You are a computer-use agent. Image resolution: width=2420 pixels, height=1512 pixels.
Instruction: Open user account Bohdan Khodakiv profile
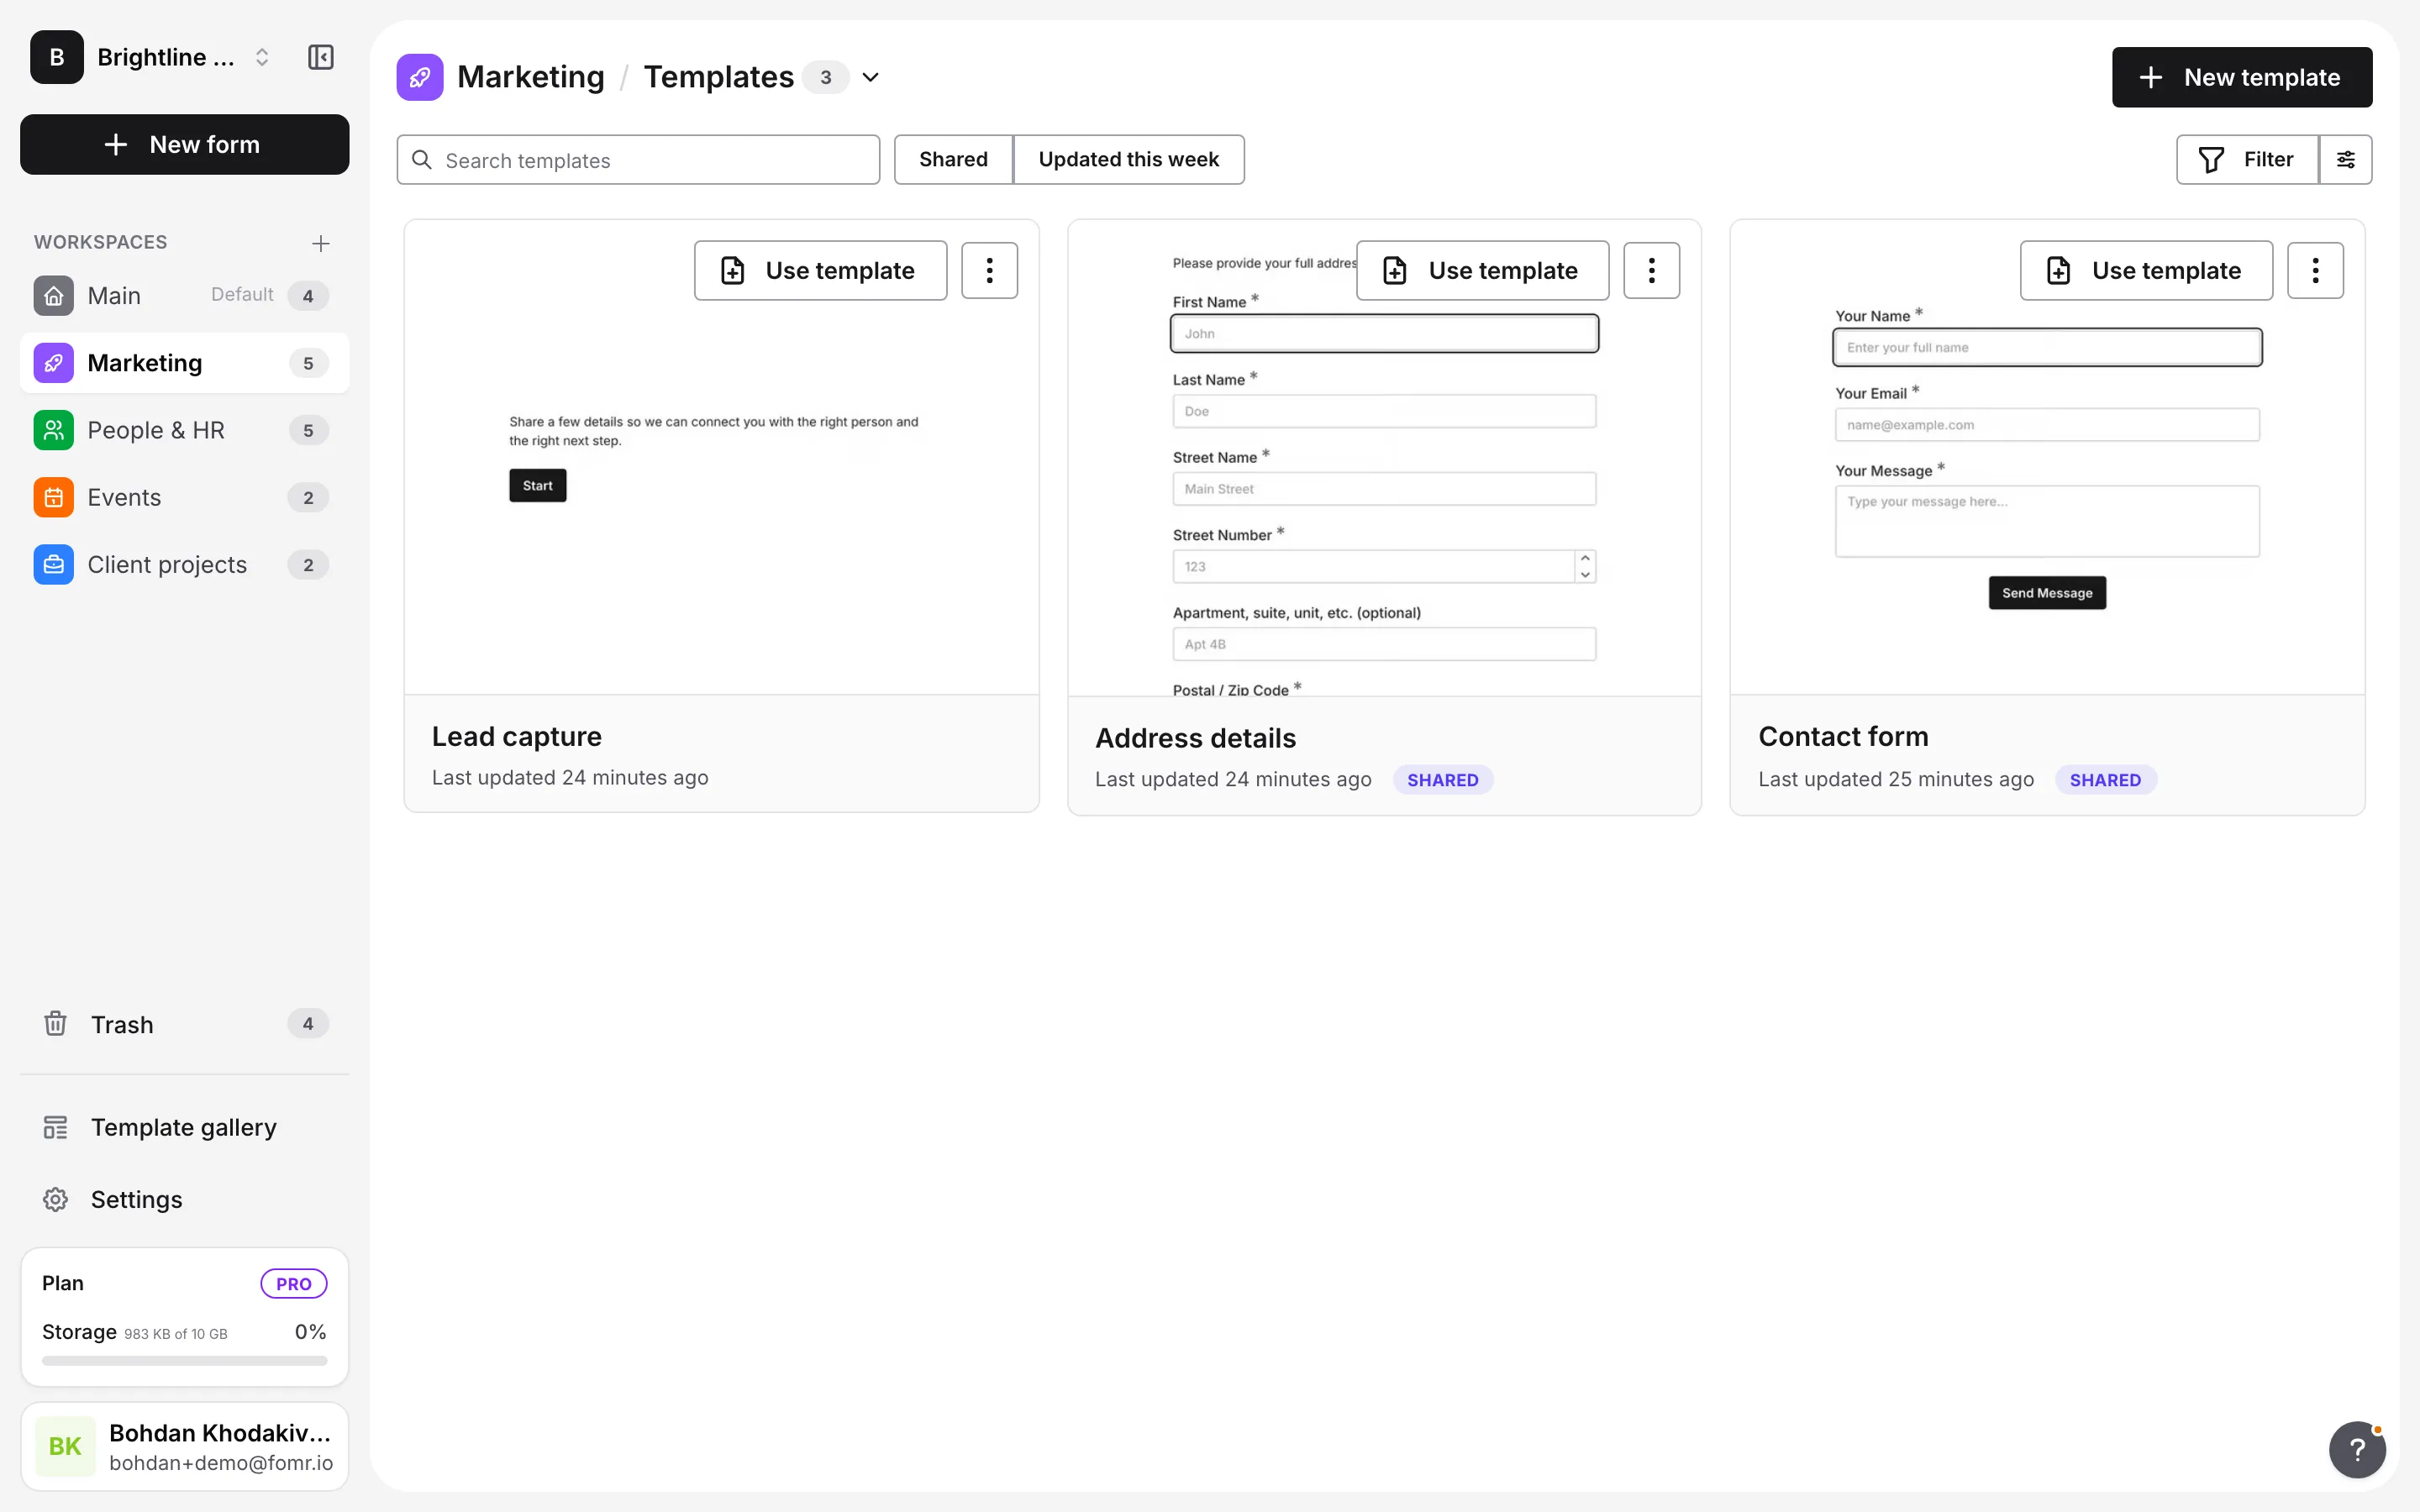[185, 1446]
